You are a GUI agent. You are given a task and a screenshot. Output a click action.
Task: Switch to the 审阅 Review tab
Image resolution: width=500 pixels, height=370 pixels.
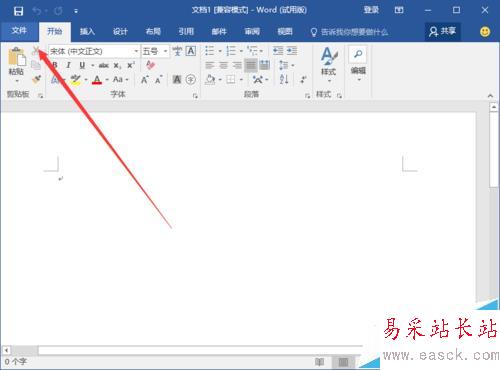tap(252, 32)
